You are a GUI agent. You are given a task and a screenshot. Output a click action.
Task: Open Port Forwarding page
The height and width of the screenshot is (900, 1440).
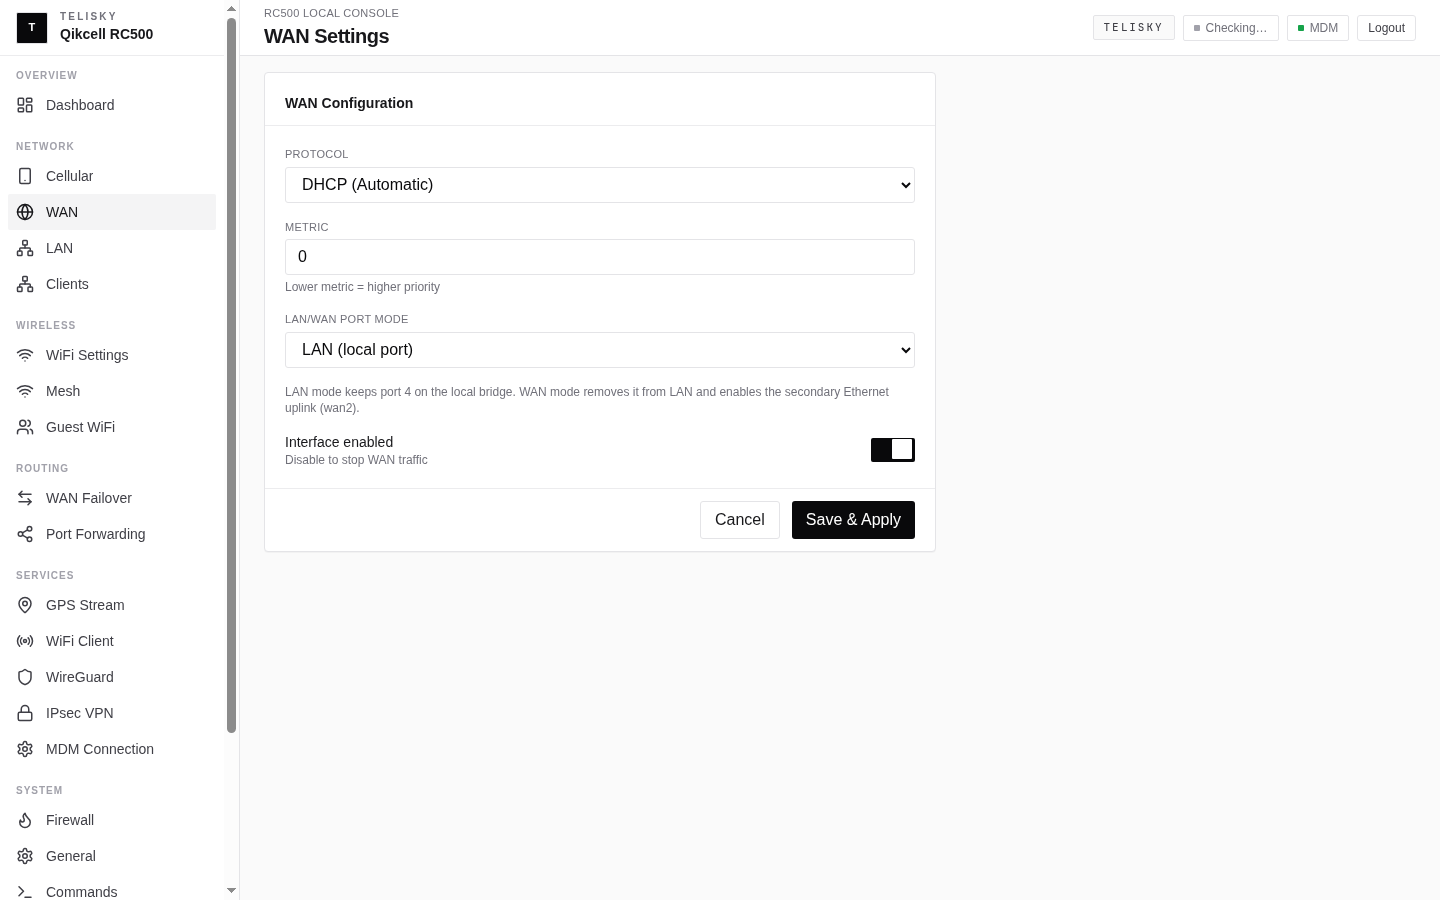112,534
